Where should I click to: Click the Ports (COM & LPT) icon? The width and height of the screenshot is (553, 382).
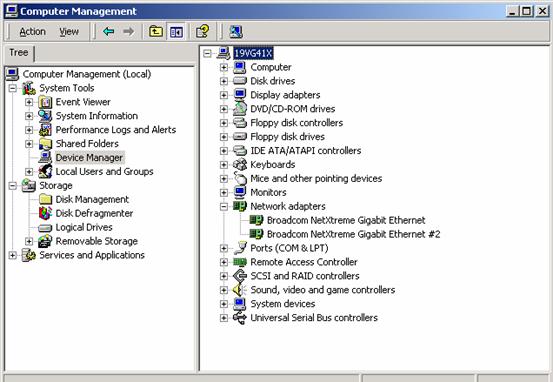pos(240,248)
